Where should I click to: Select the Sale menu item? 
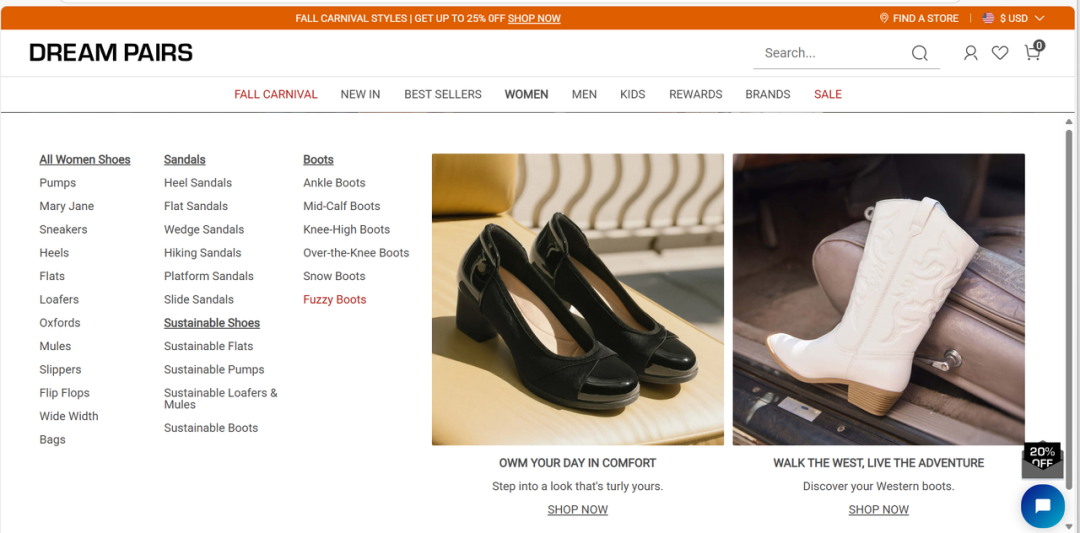[827, 94]
